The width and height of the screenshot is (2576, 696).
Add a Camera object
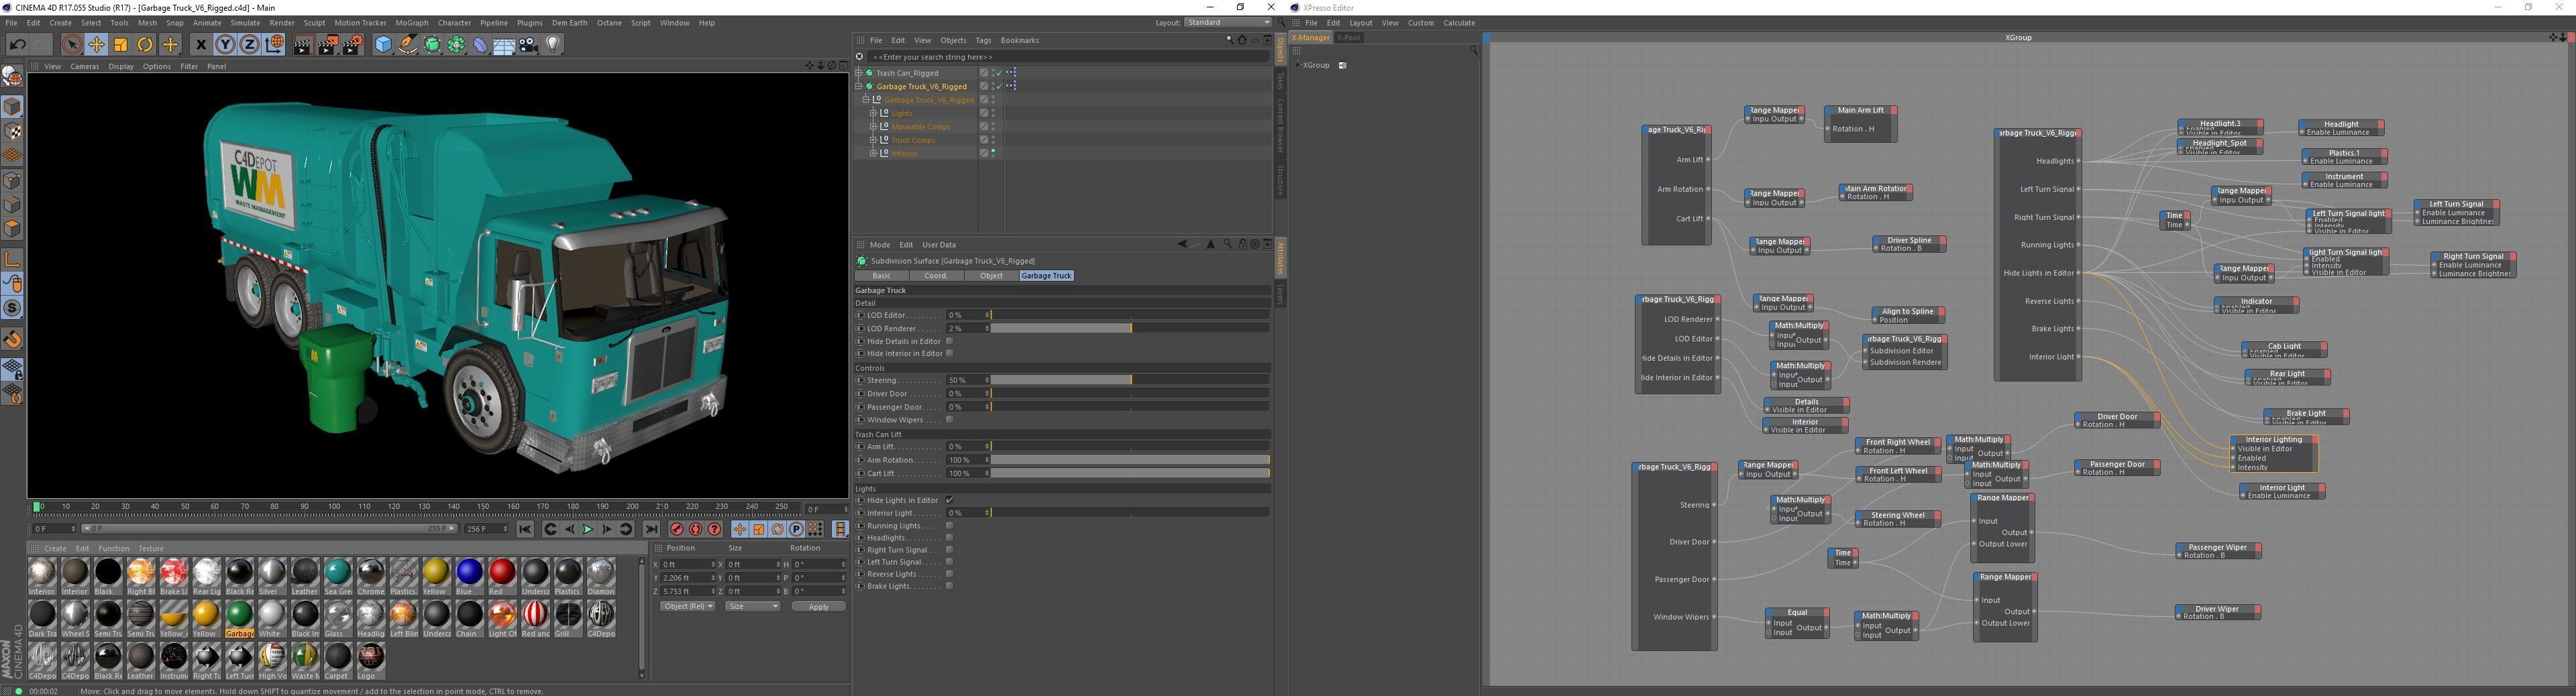pos(529,44)
